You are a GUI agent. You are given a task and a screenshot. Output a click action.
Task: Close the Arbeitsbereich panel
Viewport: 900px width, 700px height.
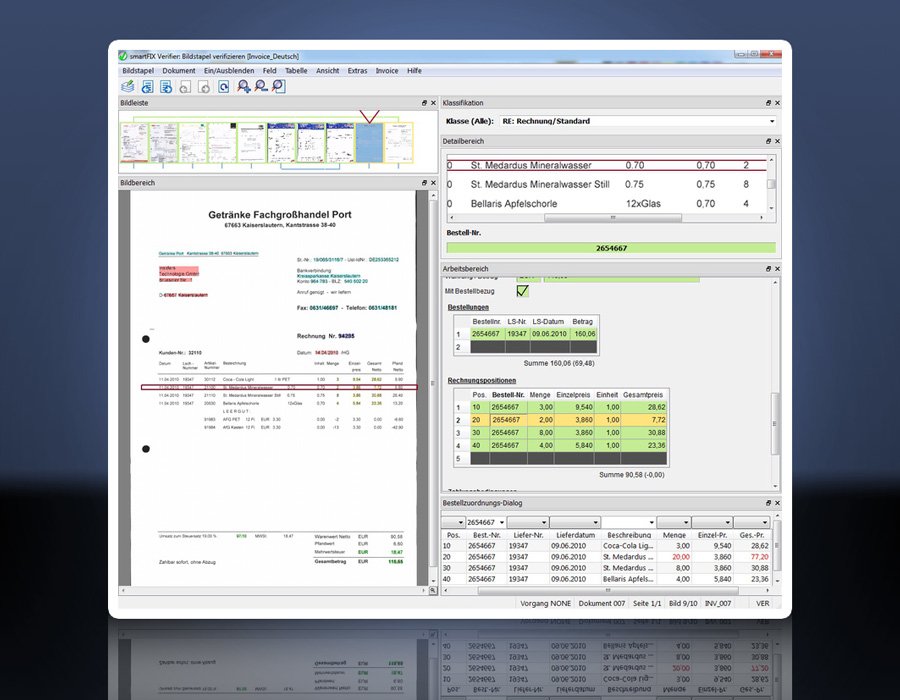pos(777,269)
